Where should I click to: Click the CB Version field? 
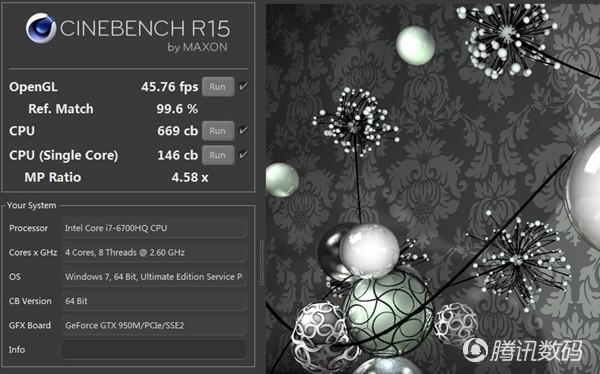(x=154, y=301)
